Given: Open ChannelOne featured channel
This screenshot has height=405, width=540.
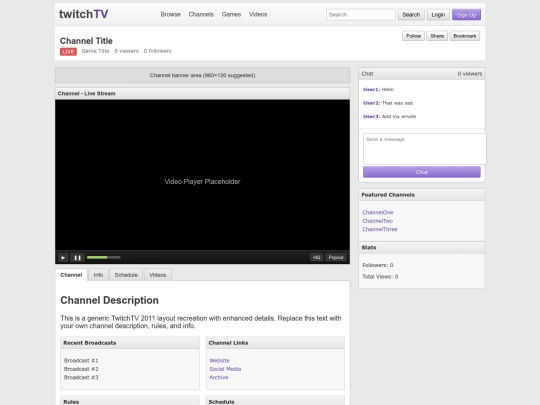Looking at the screenshot, I should point(377,212).
